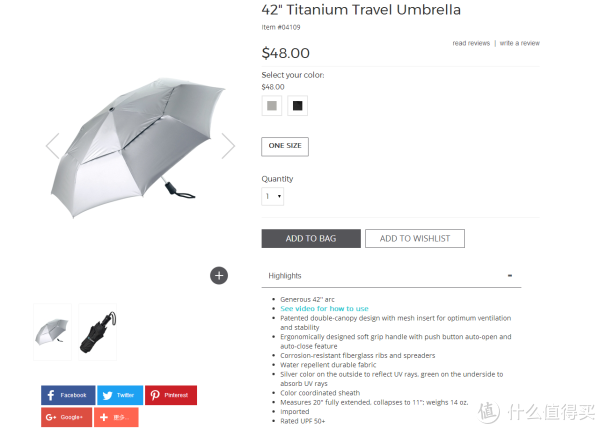This screenshot has height=429, width=600.
Task: Collapse the Highlights section
Action: point(510,276)
